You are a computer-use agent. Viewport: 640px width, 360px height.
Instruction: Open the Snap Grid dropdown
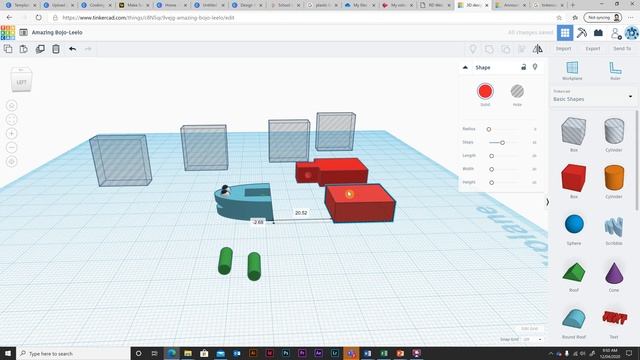pyautogui.click(x=531, y=340)
